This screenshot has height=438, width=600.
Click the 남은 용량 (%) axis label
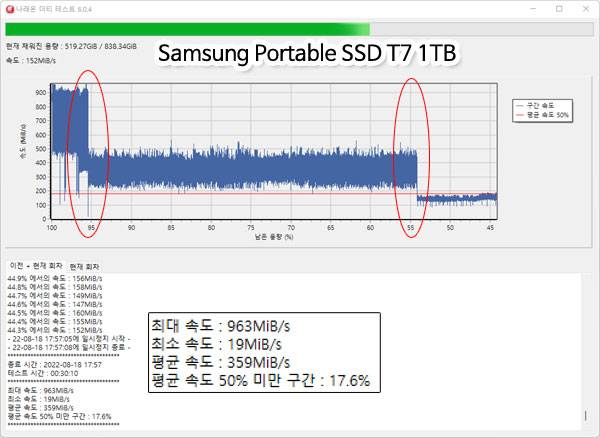pos(273,238)
